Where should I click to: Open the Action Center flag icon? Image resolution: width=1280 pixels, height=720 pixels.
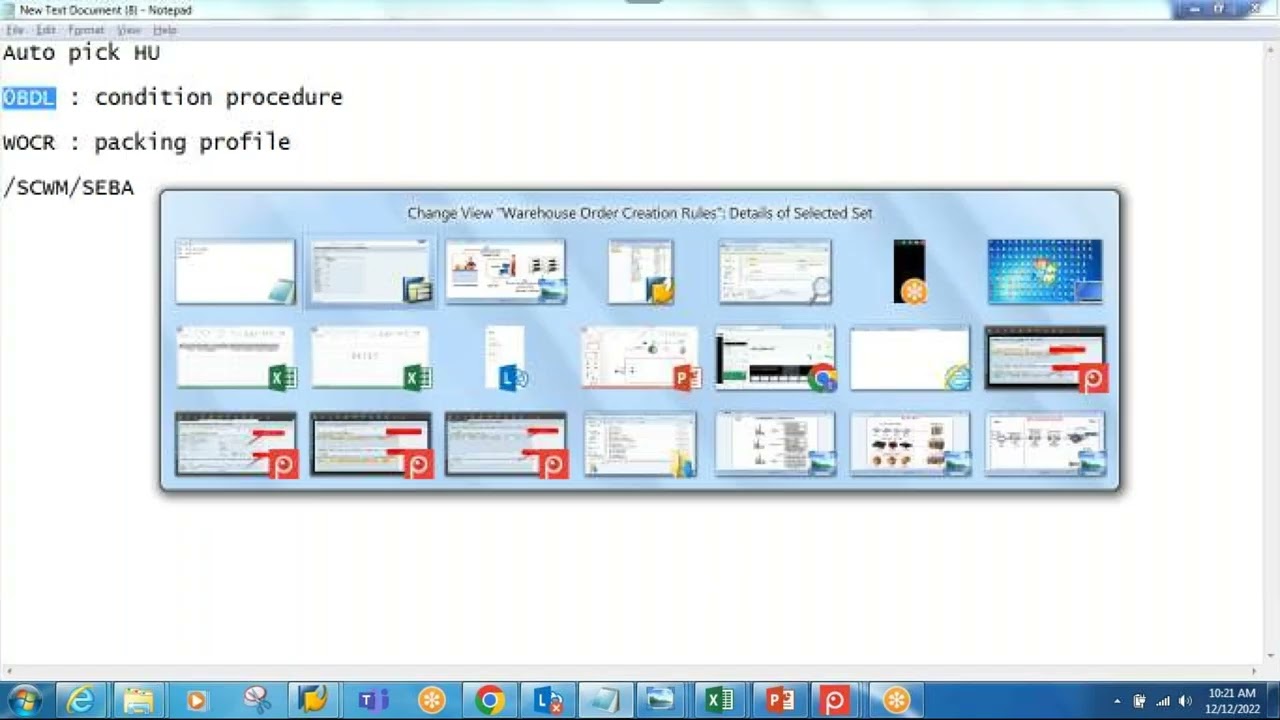[x=1139, y=701]
